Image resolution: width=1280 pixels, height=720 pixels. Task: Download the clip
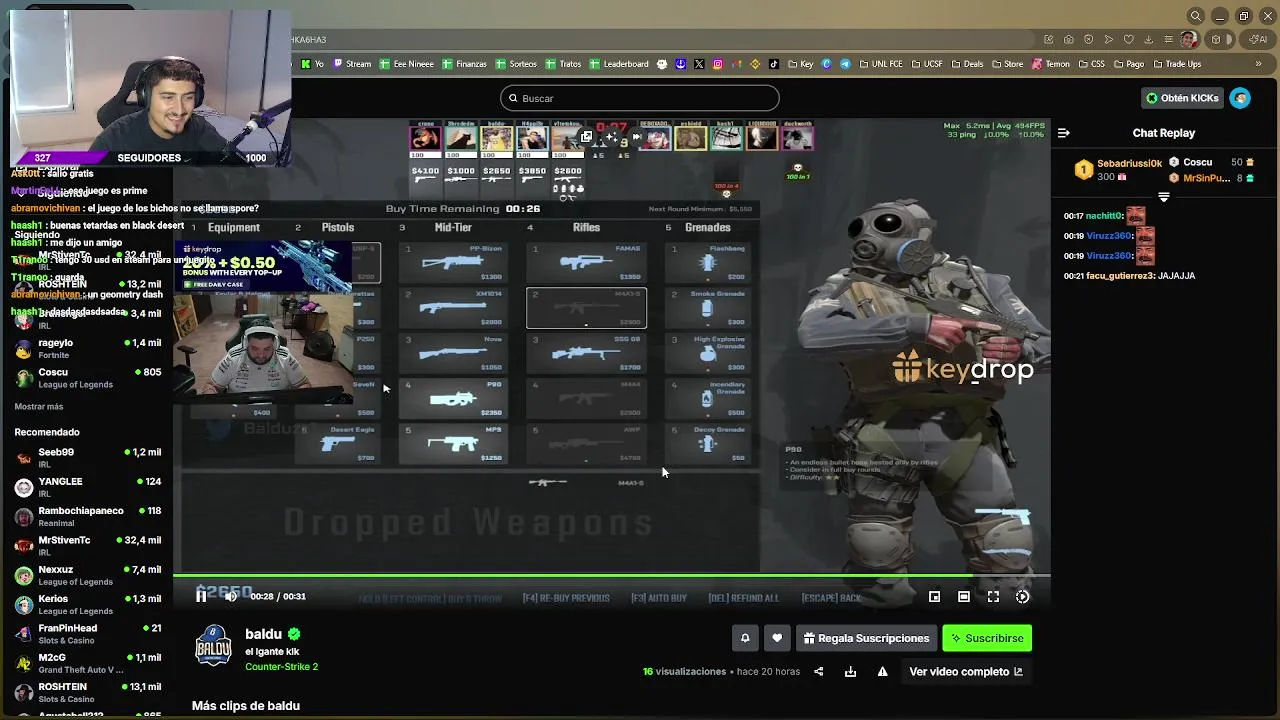(x=850, y=672)
